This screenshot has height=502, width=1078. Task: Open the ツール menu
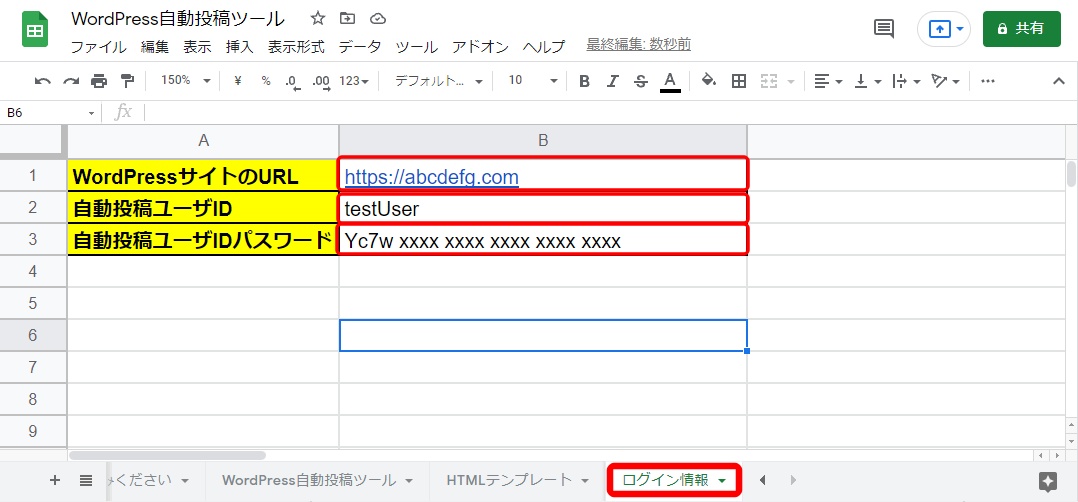pyautogui.click(x=417, y=47)
